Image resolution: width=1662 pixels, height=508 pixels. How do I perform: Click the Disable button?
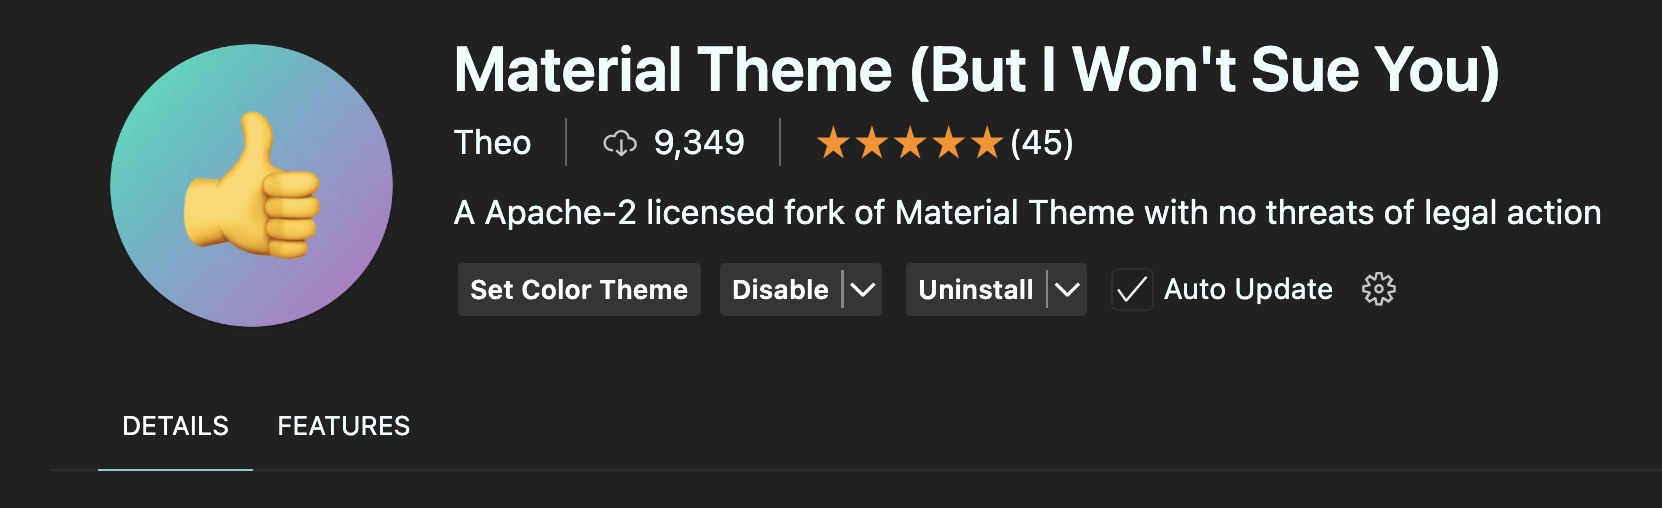tap(781, 290)
